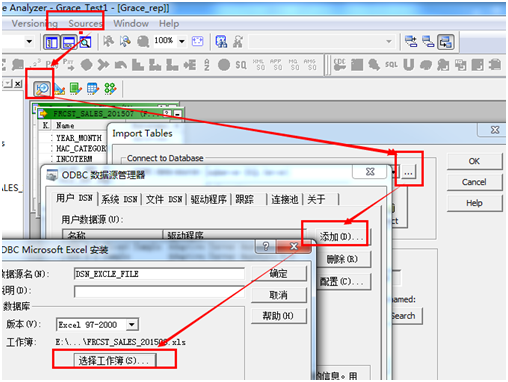Screen dimensions: 508x382
Task: Click the SQL transformation icon
Action: click(391, 64)
